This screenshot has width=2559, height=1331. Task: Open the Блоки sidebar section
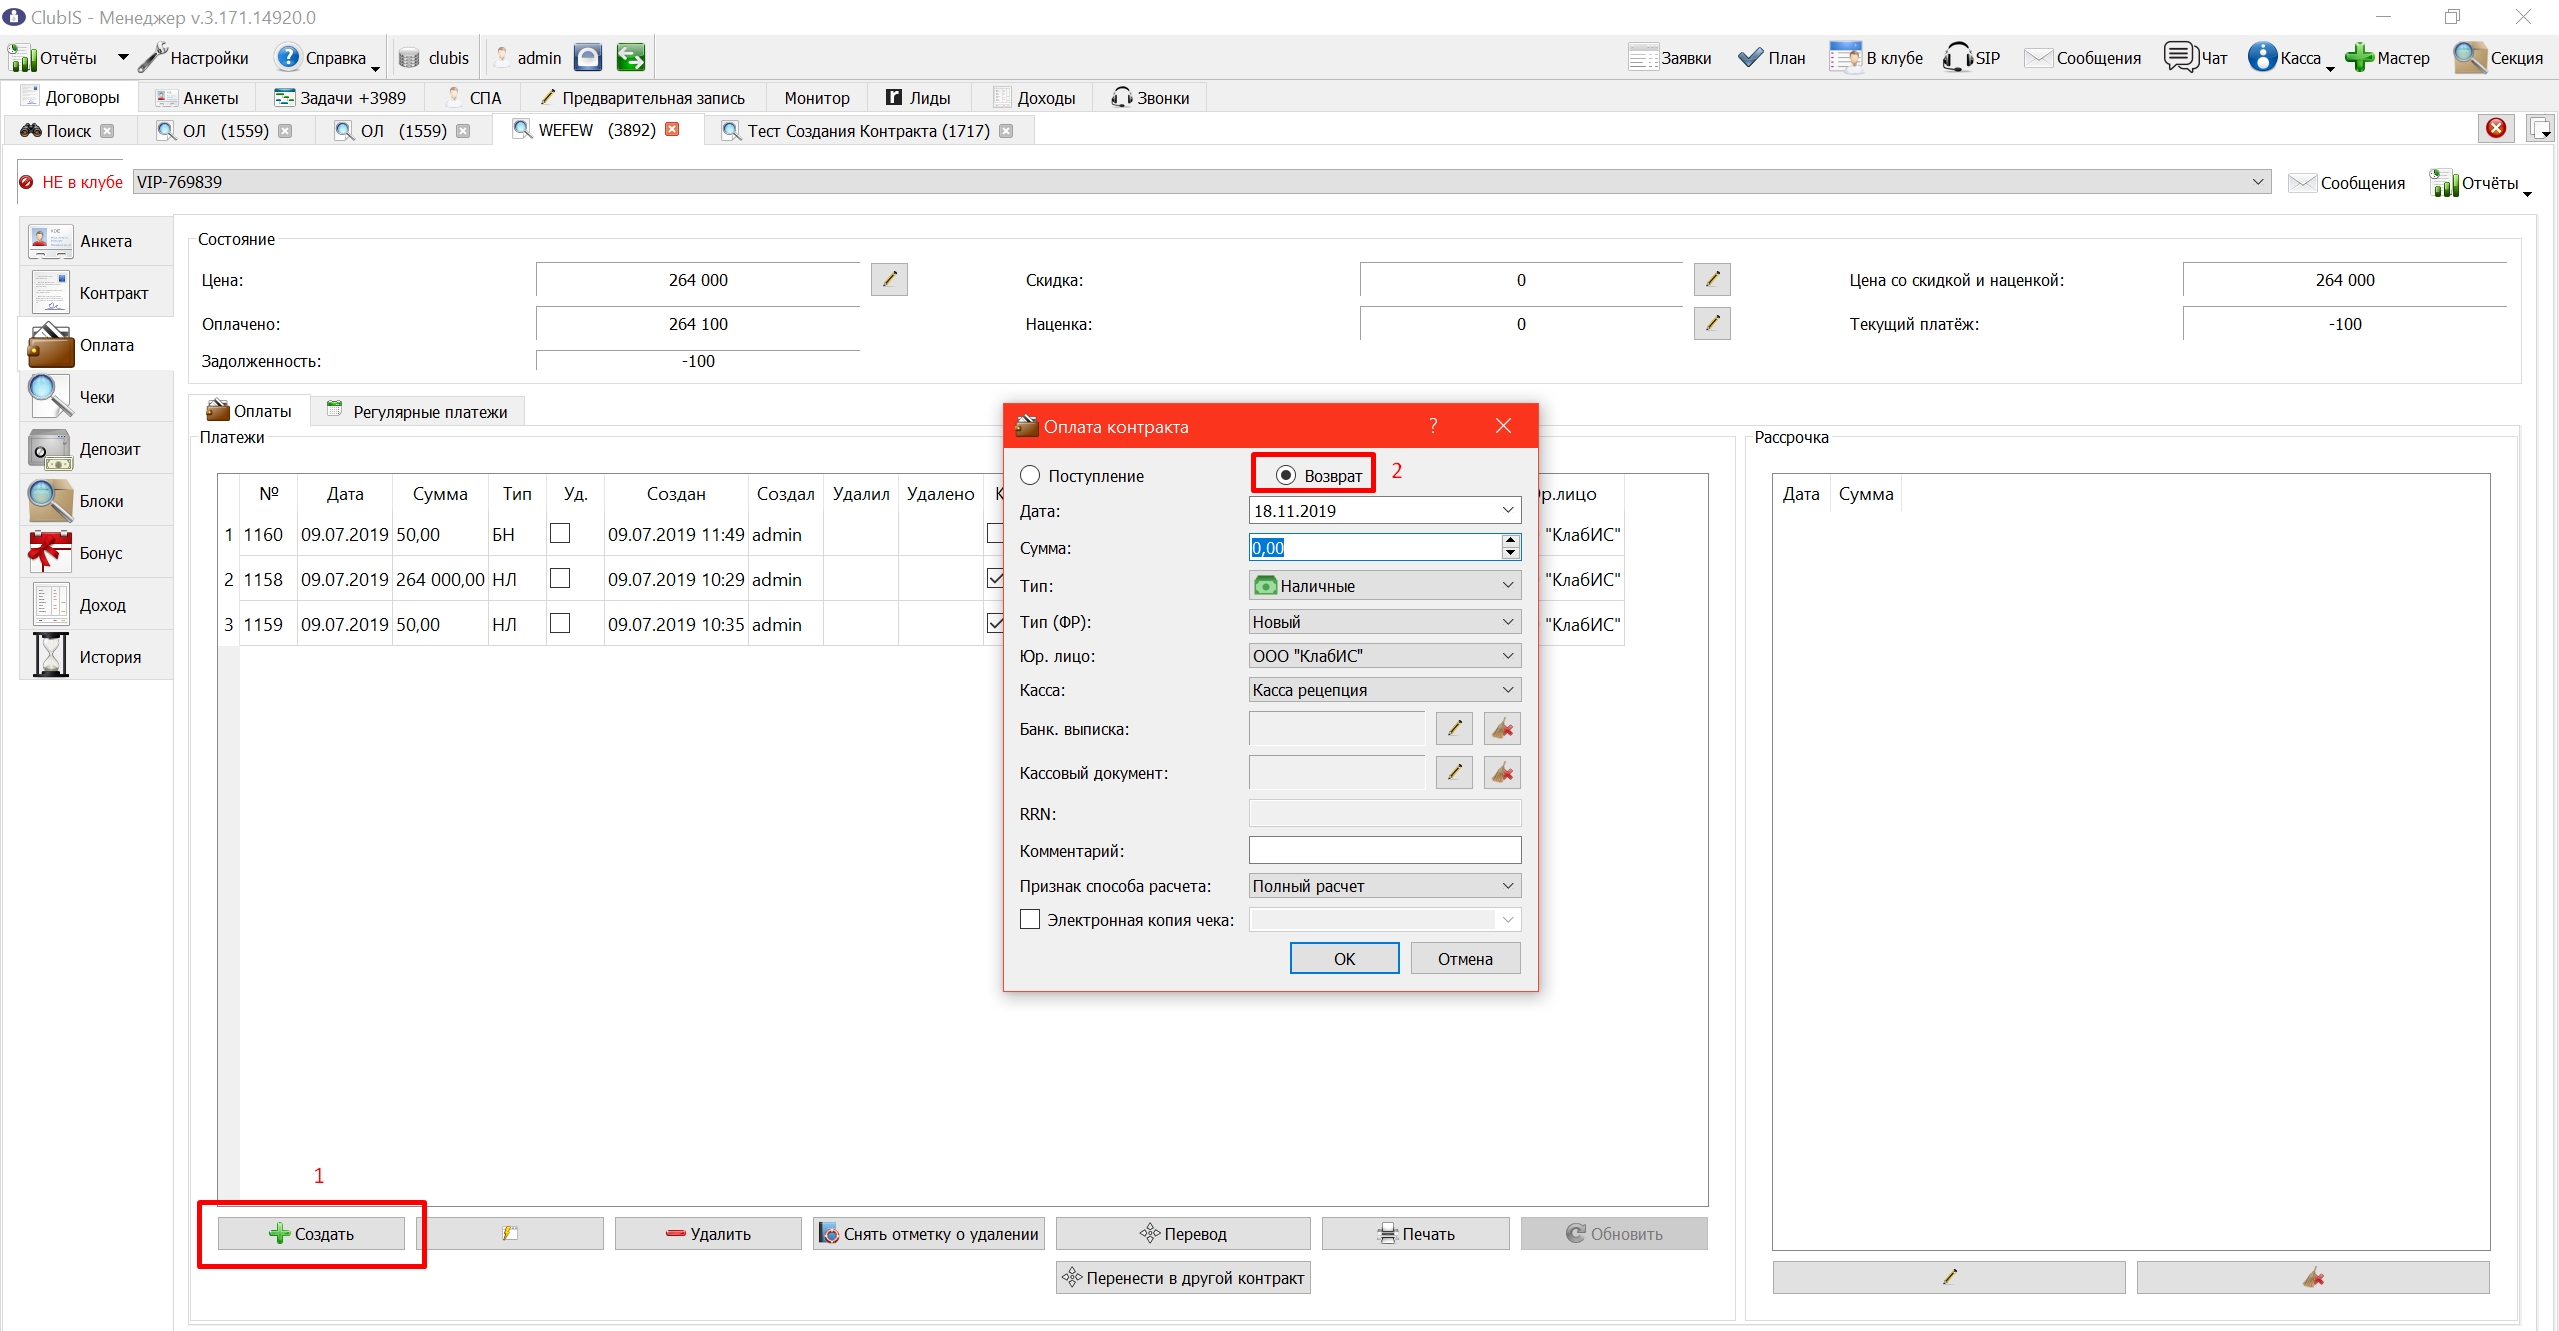96,501
